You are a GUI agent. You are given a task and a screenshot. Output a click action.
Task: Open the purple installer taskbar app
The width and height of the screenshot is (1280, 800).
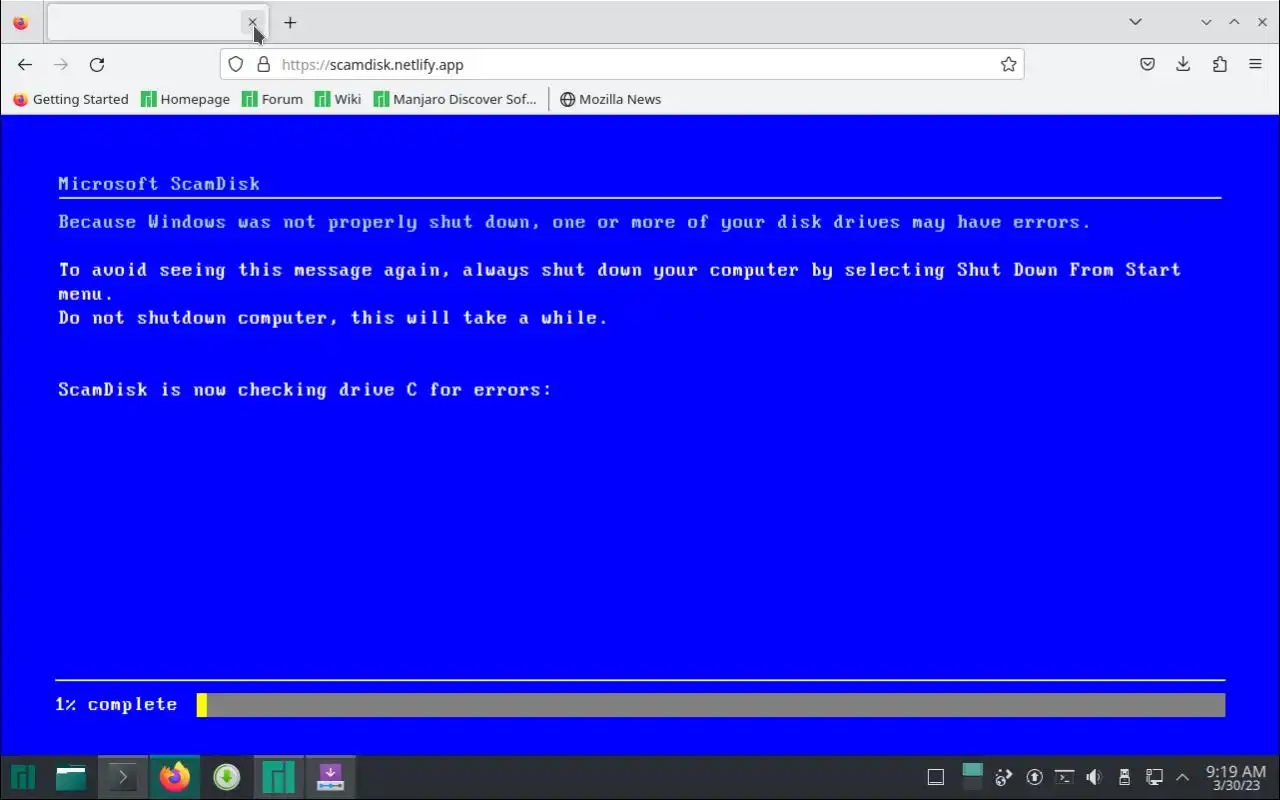point(330,777)
